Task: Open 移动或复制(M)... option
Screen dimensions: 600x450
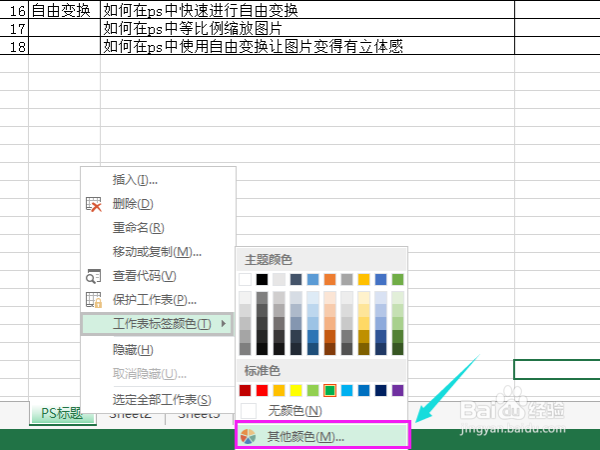Action: click(157, 252)
